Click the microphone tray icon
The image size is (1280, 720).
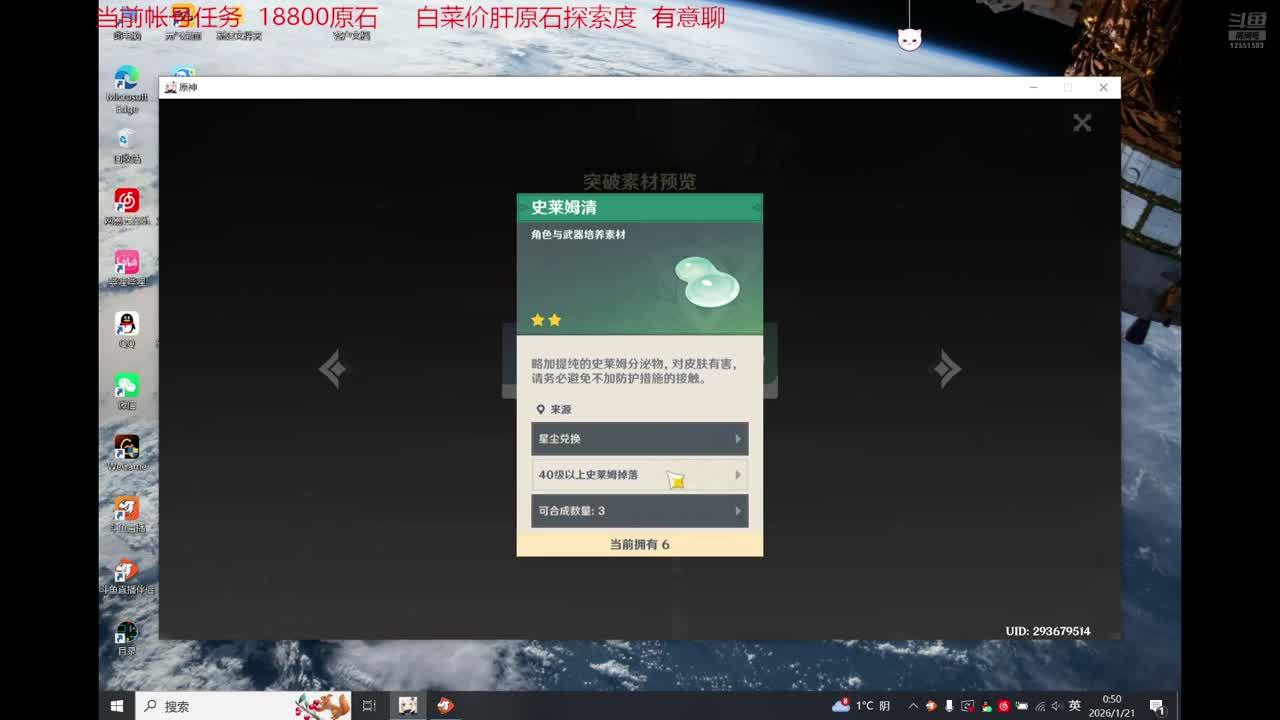point(949,706)
